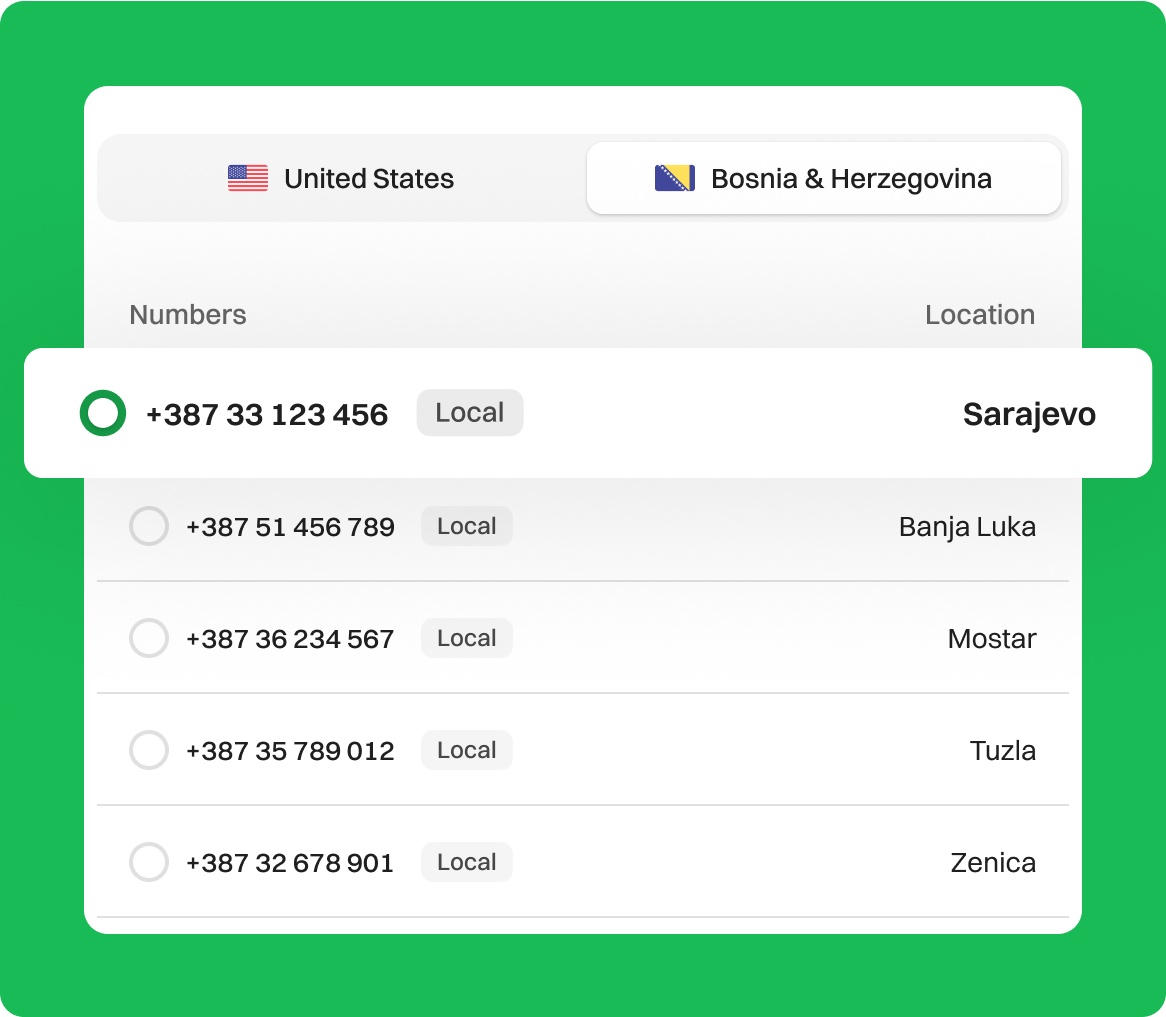
Task: Select the Sarajevo number radio button
Action: 103,414
